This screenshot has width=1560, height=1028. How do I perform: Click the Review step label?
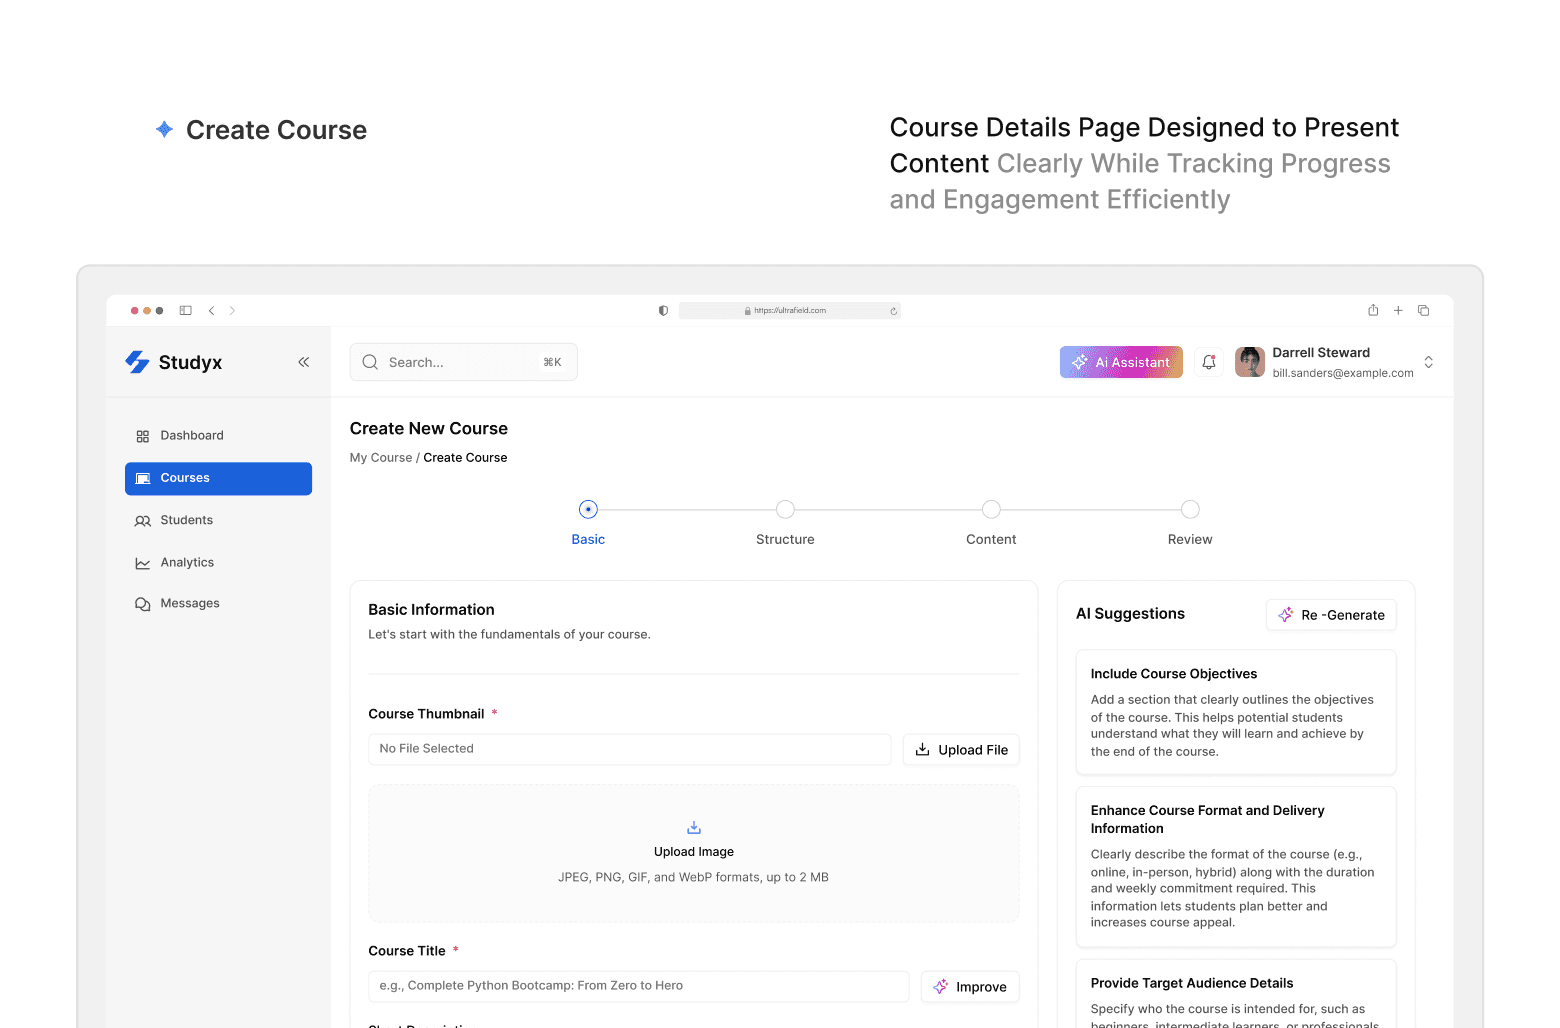tap(1190, 539)
